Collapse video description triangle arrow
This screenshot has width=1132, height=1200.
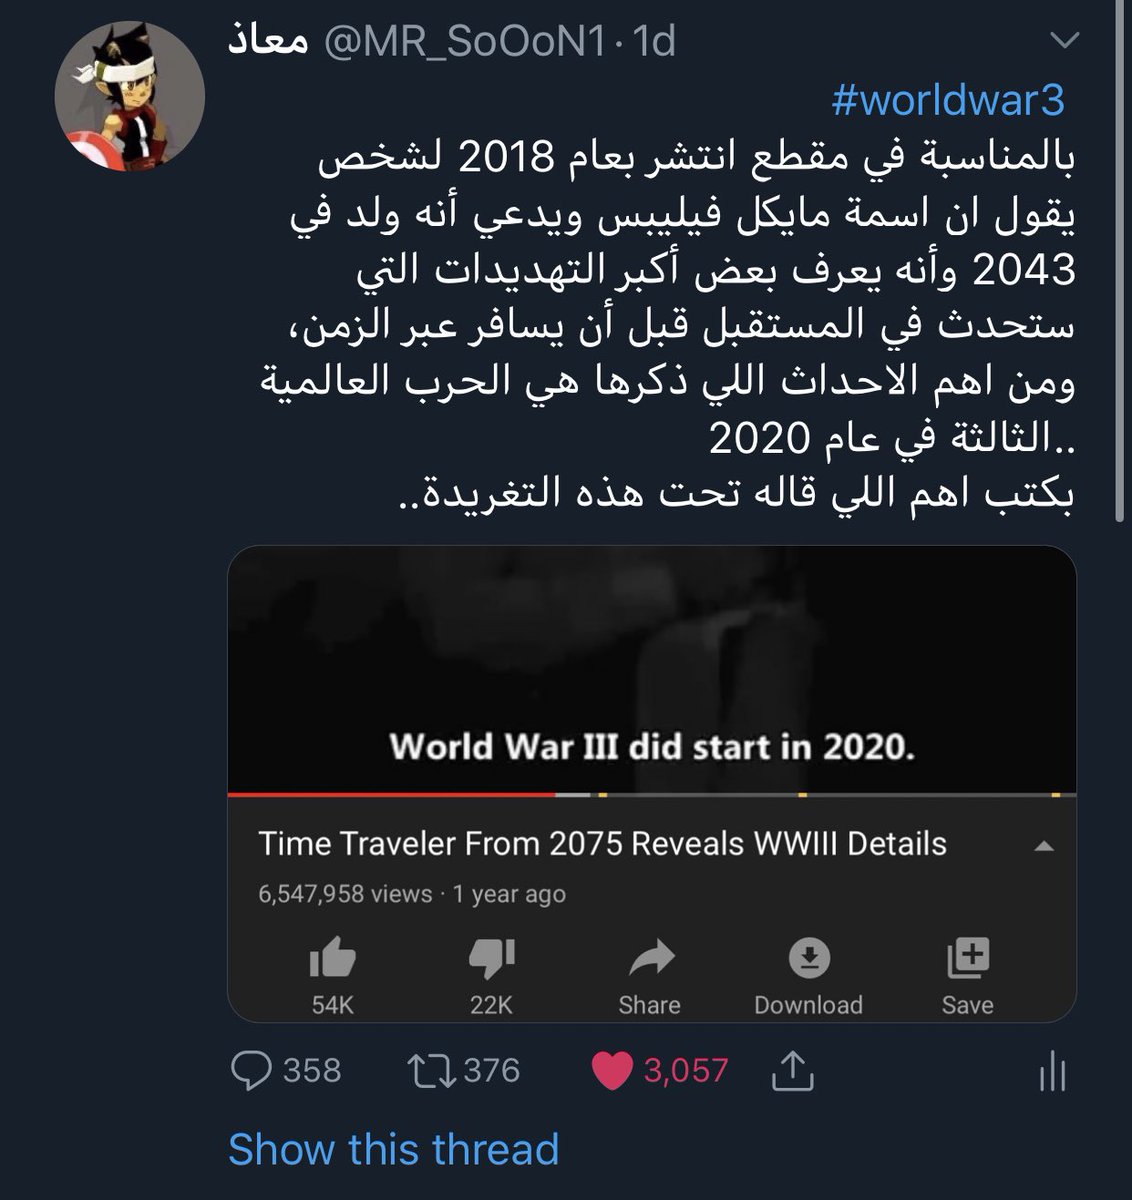[1043, 847]
